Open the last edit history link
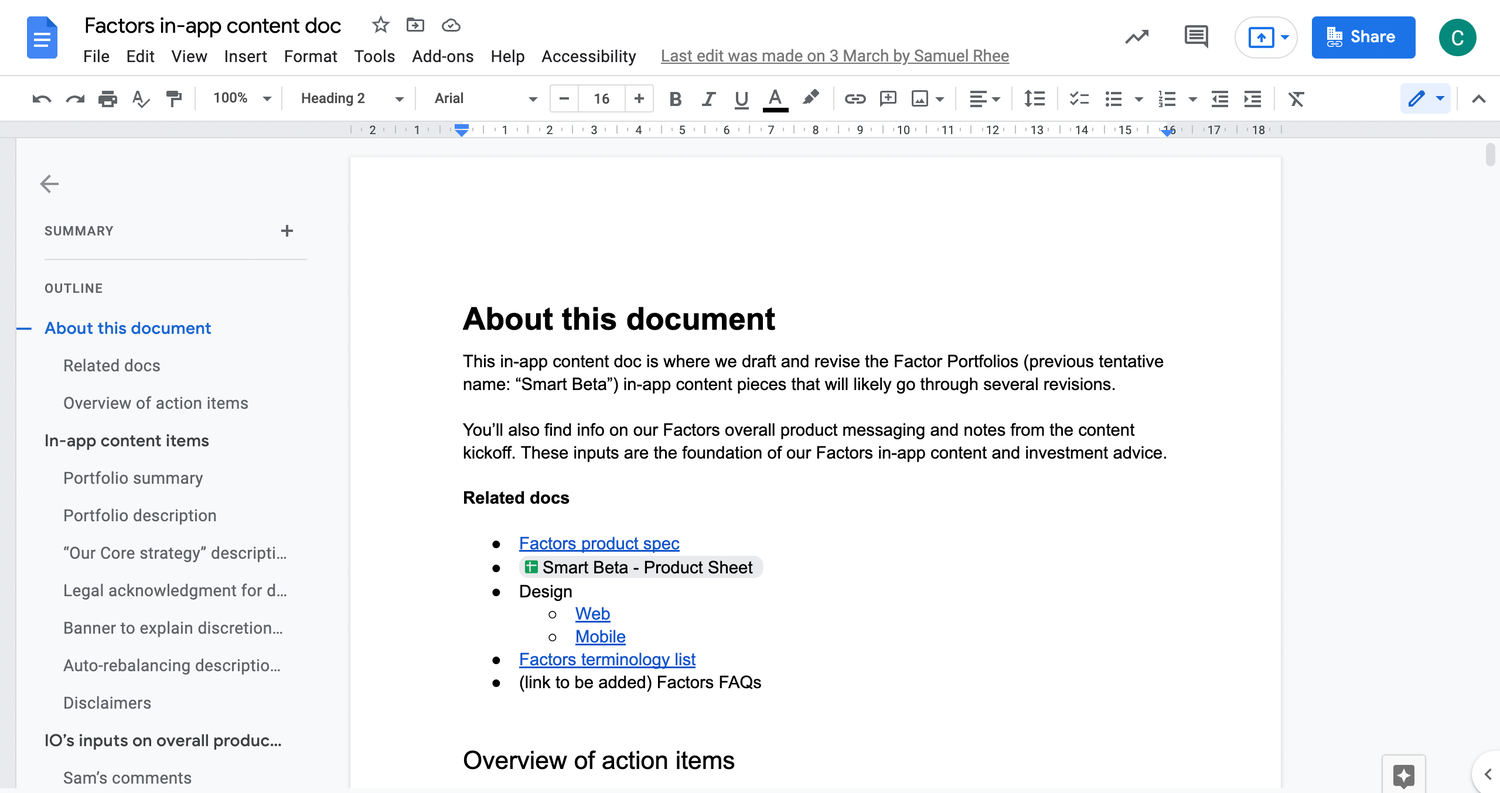 click(x=835, y=56)
